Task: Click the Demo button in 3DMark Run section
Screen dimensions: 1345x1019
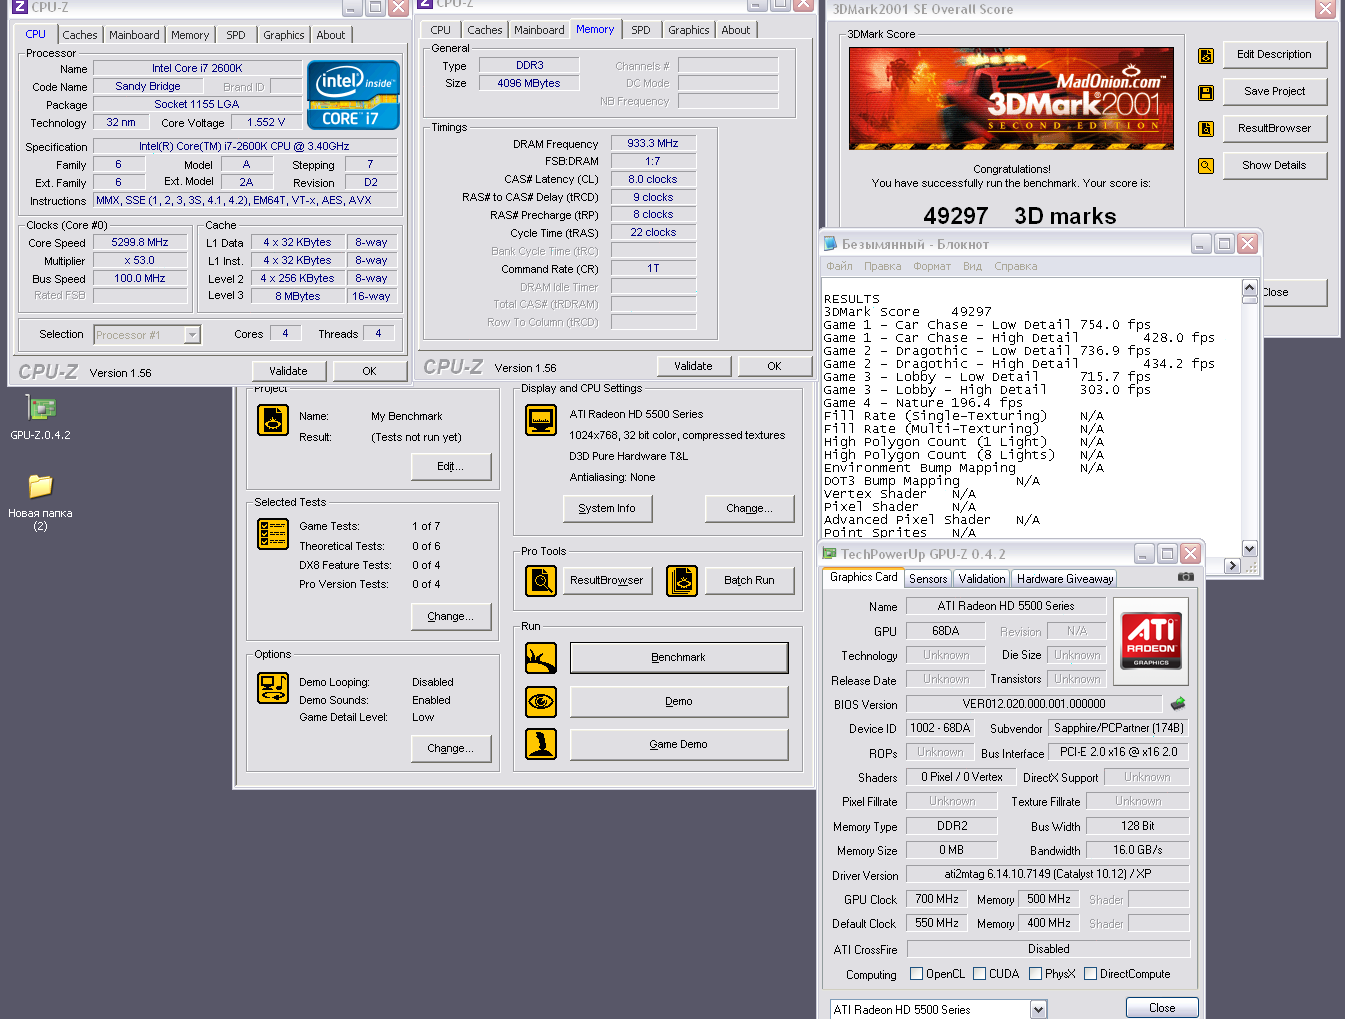Action: tap(679, 701)
